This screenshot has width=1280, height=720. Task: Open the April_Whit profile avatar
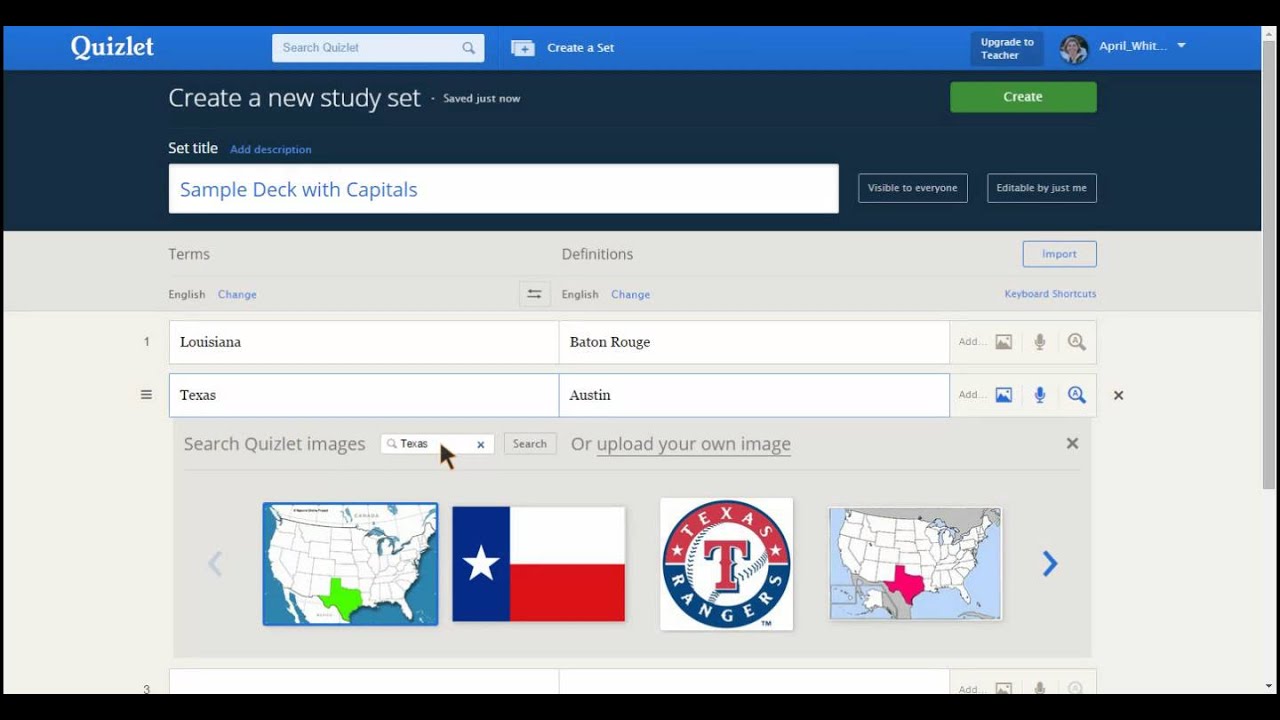pos(1073,49)
